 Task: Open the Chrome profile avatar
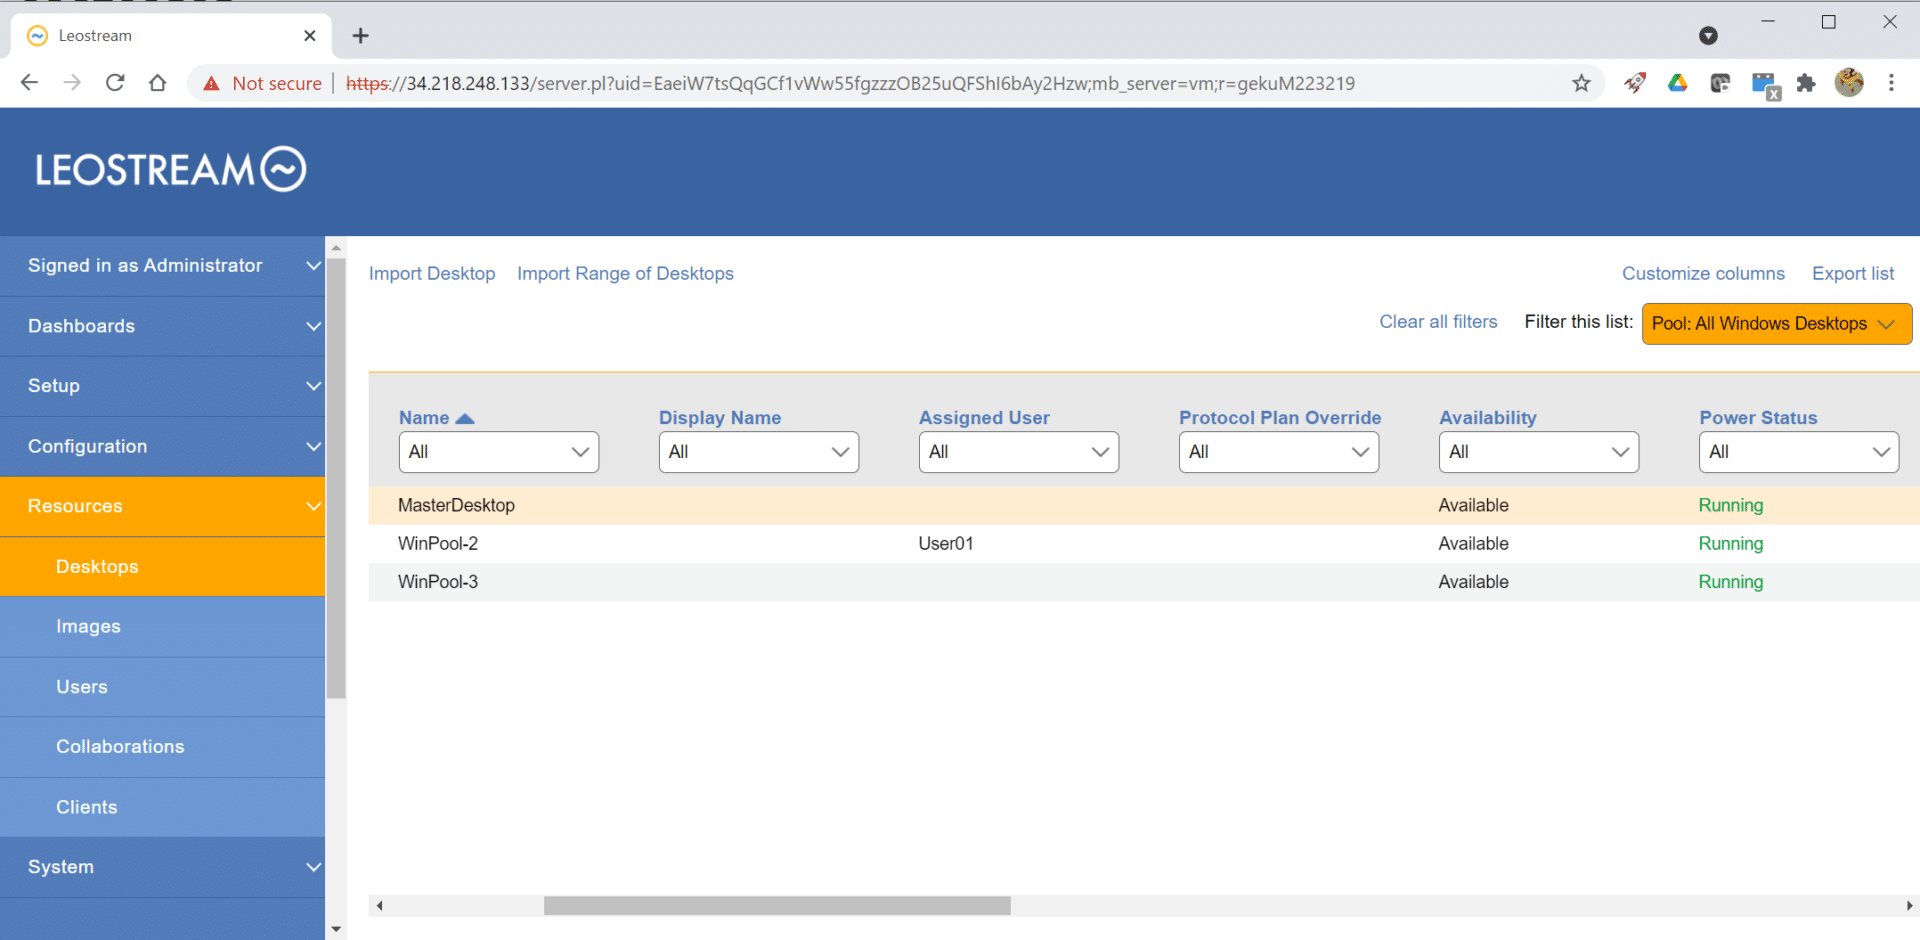point(1849,83)
